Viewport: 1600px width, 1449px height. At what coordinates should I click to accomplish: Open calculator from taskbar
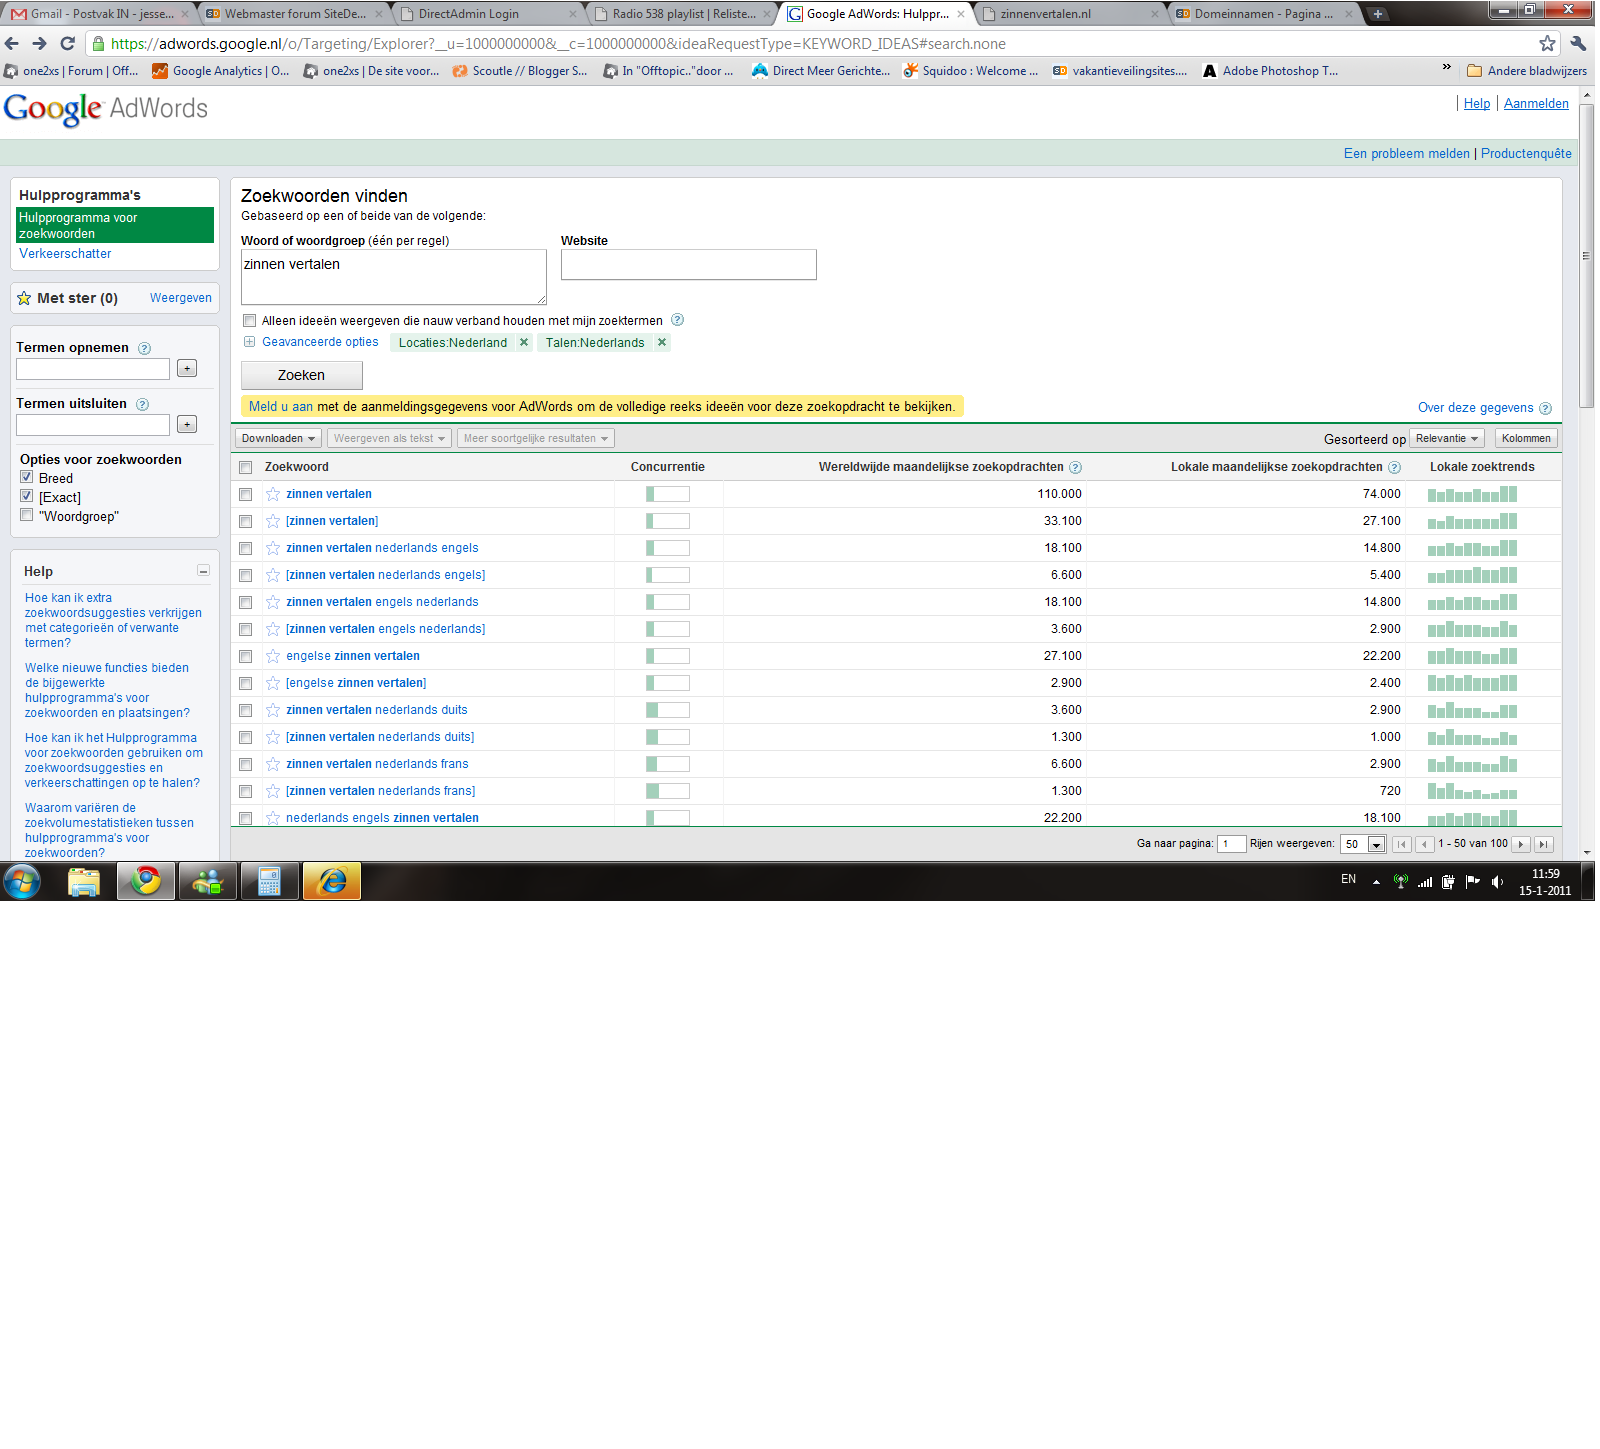click(270, 881)
